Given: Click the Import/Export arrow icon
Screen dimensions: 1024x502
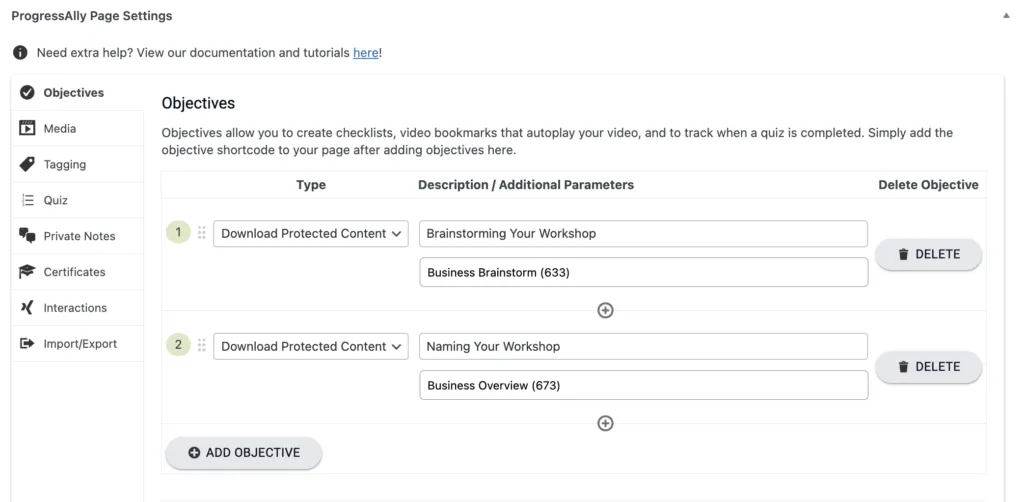Looking at the screenshot, I should click(x=27, y=344).
